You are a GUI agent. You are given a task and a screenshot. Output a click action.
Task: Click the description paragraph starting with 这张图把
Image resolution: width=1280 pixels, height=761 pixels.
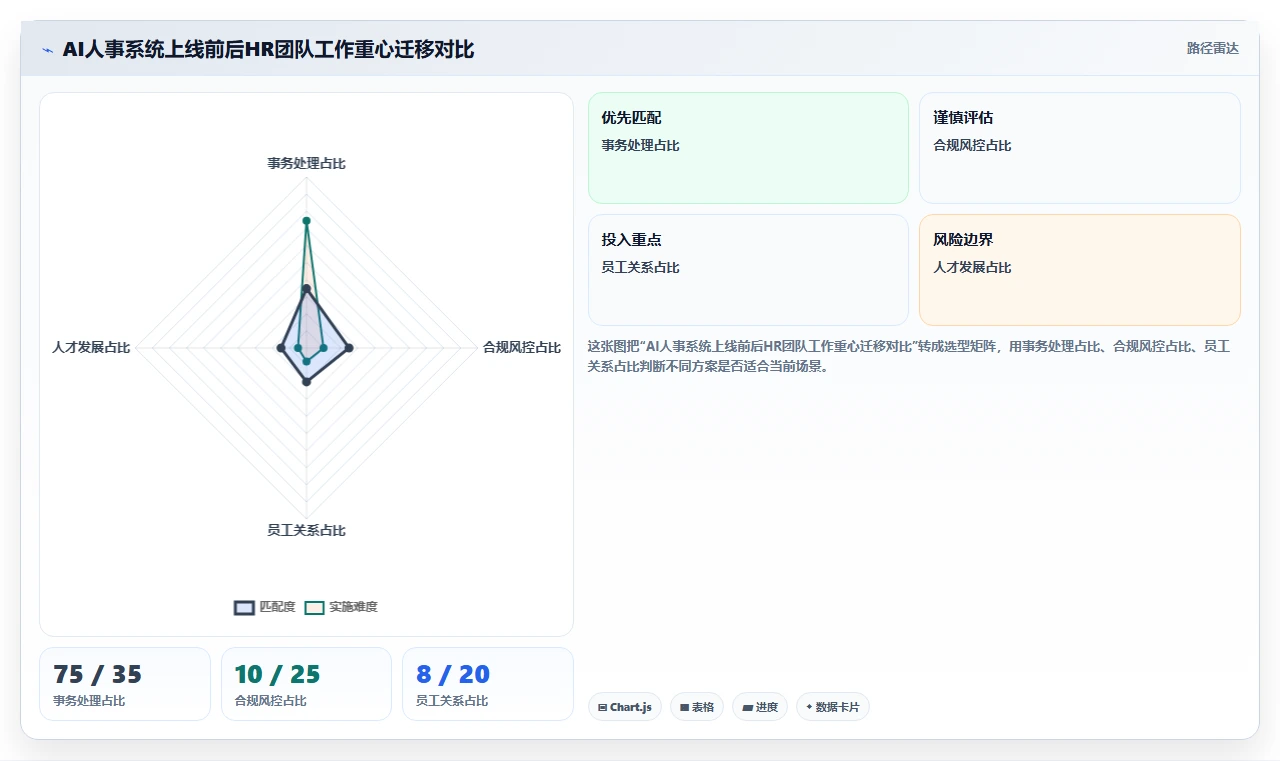909,356
